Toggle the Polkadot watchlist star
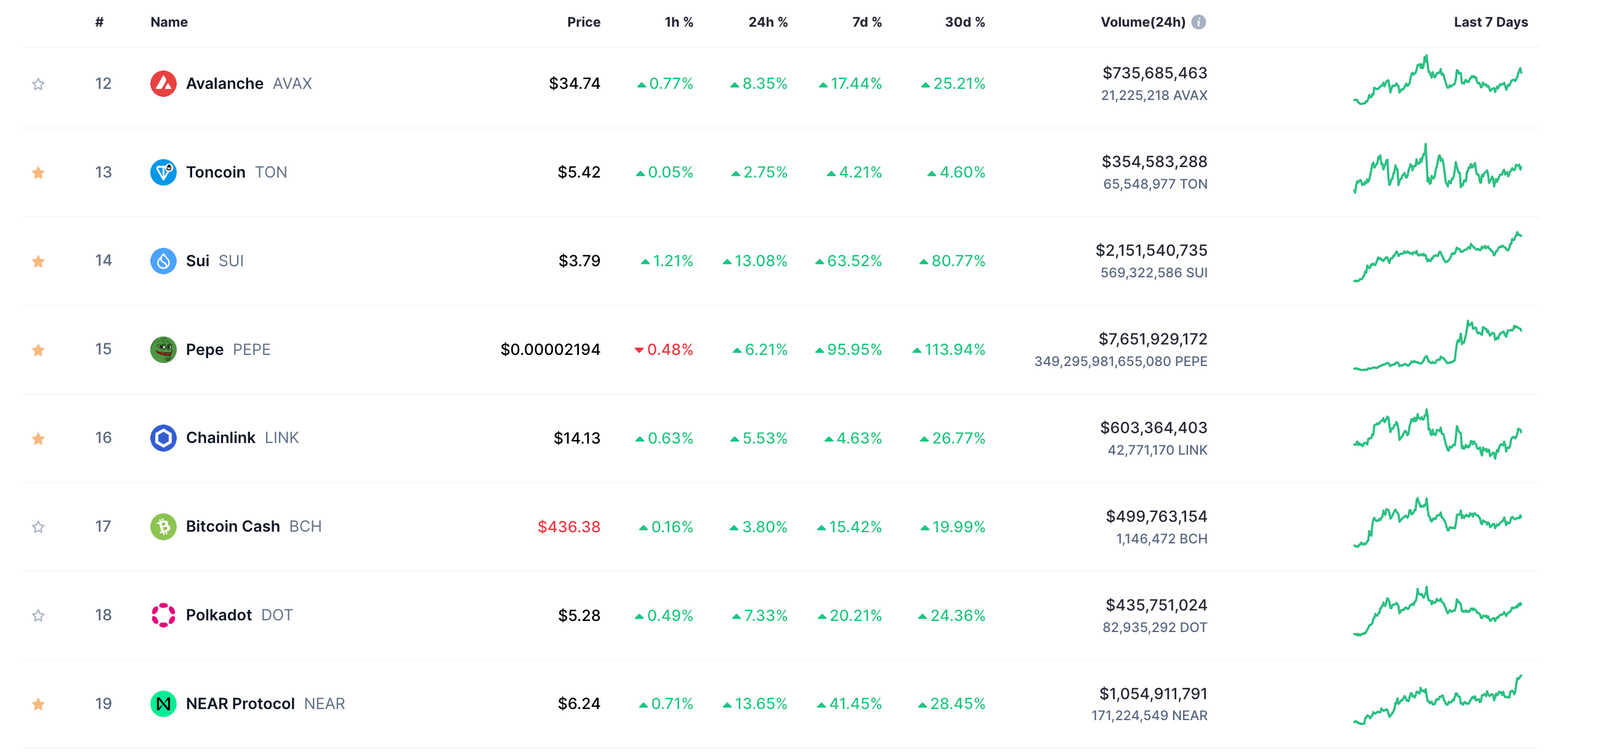The height and width of the screenshot is (753, 1600). tap(38, 616)
